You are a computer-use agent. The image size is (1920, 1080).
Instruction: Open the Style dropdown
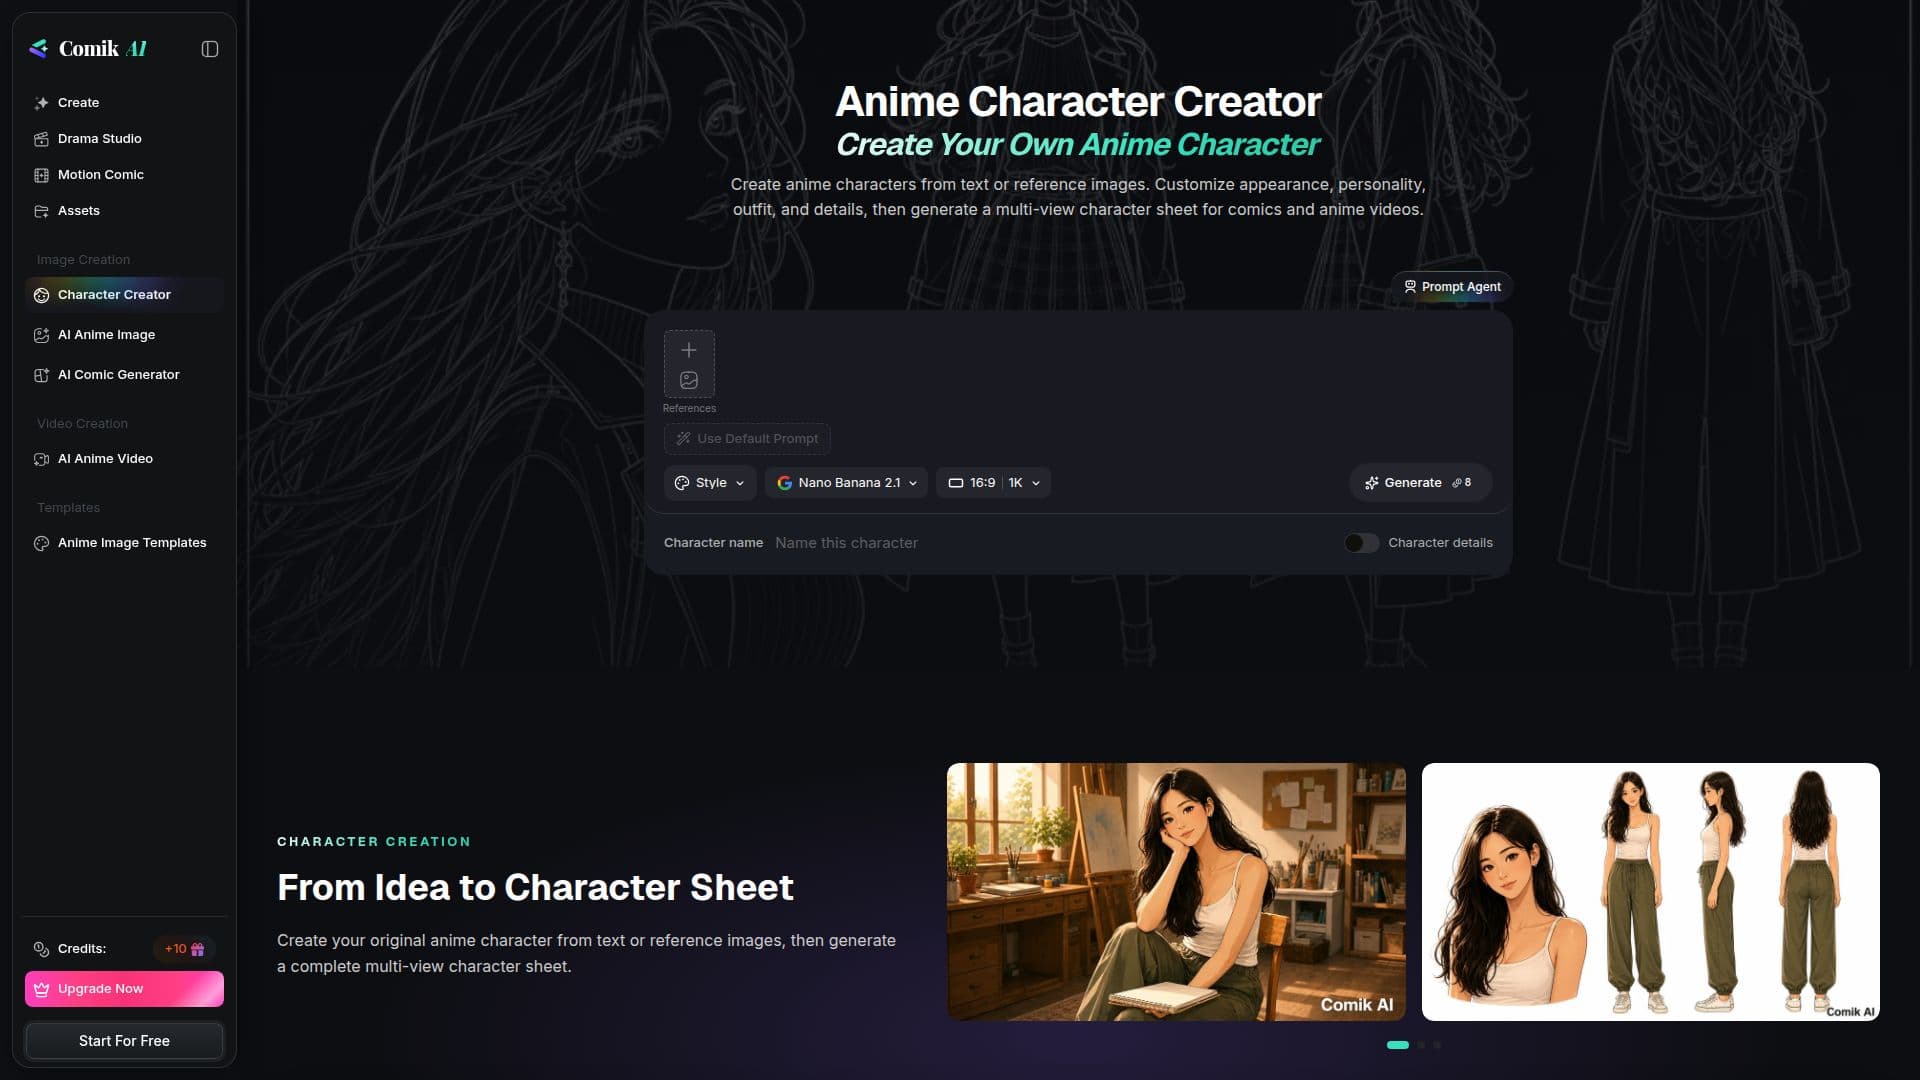point(710,483)
